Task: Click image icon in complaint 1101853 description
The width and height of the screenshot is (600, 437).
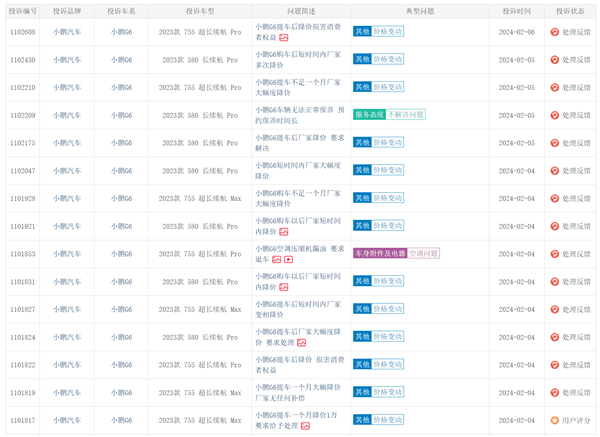Action: [x=277, y=259]
